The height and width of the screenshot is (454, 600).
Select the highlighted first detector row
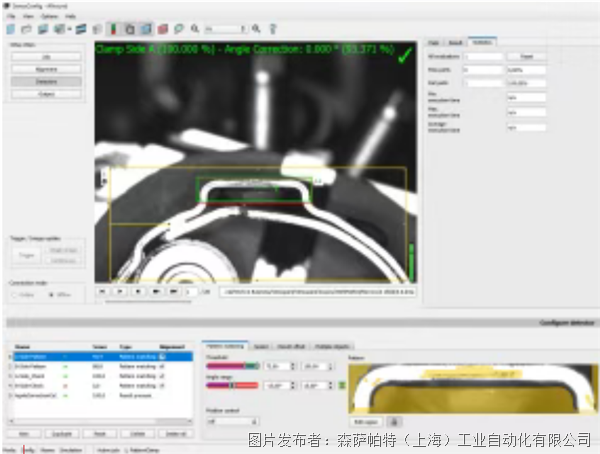pos(103,356)
